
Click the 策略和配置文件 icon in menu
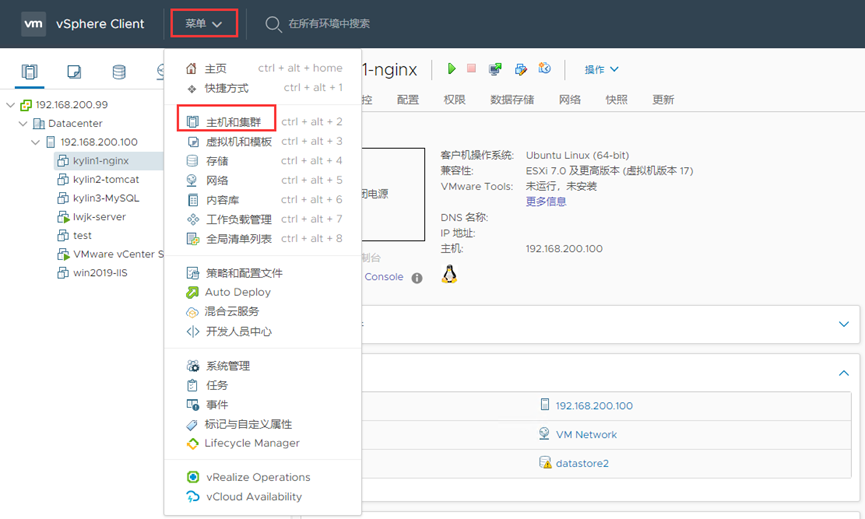(193, 273)
